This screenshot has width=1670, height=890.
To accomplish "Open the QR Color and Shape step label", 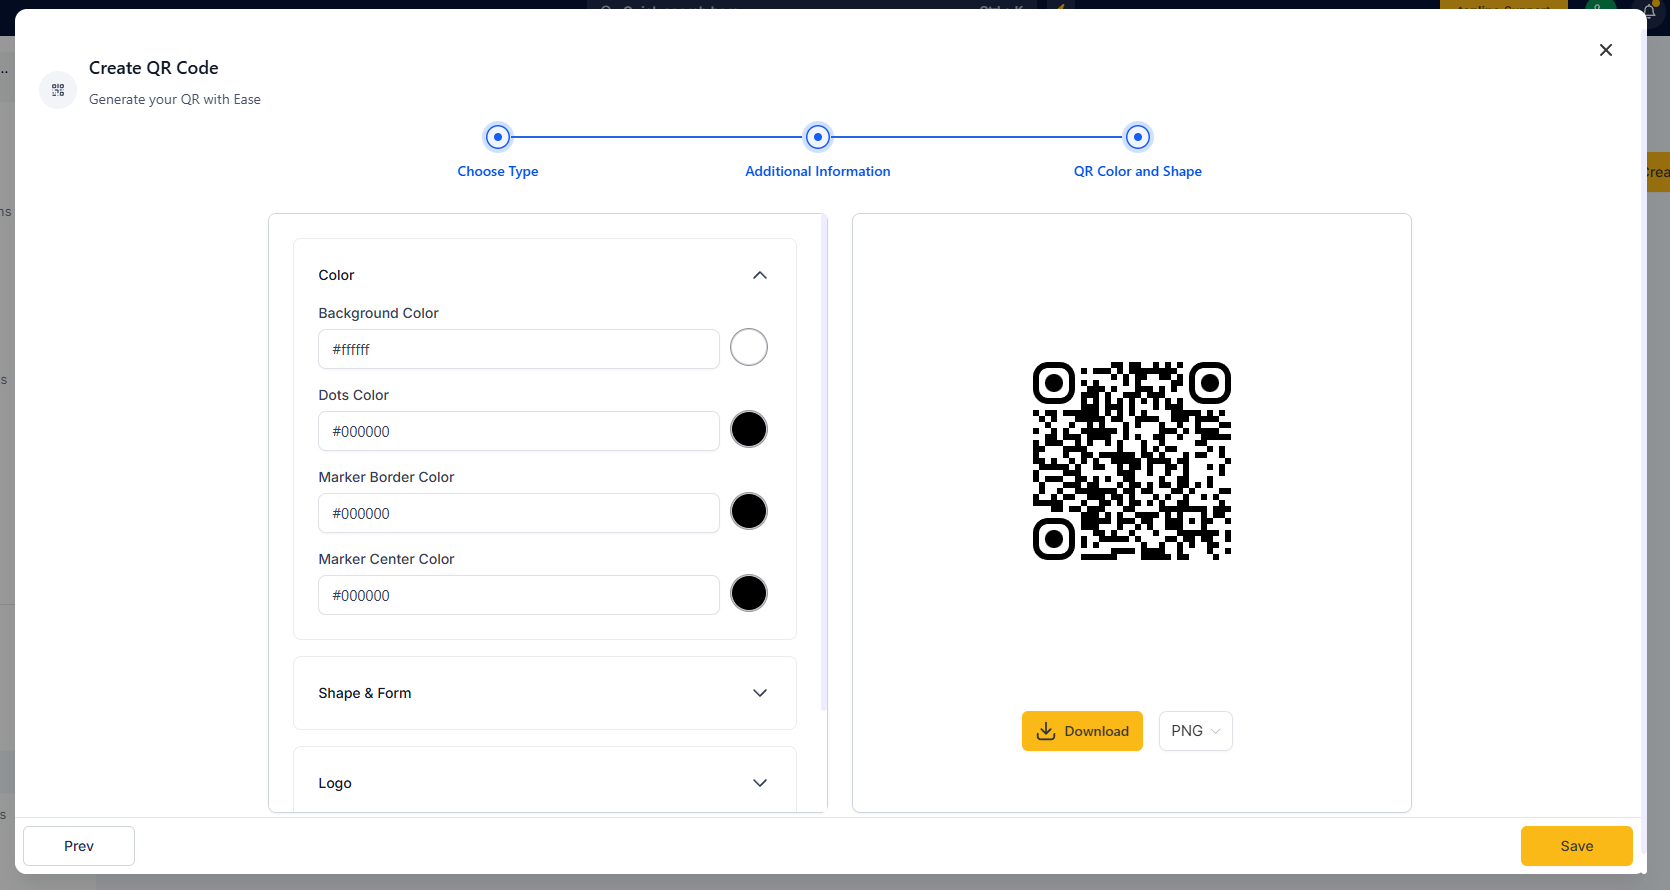I will [x=1138, y=171].
